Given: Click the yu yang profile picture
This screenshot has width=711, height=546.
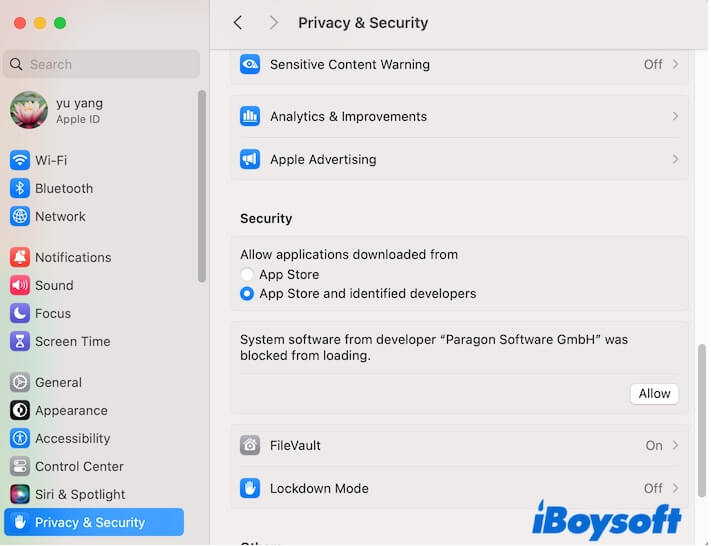Looking at the screenshot, I should [x=29, y=110].
